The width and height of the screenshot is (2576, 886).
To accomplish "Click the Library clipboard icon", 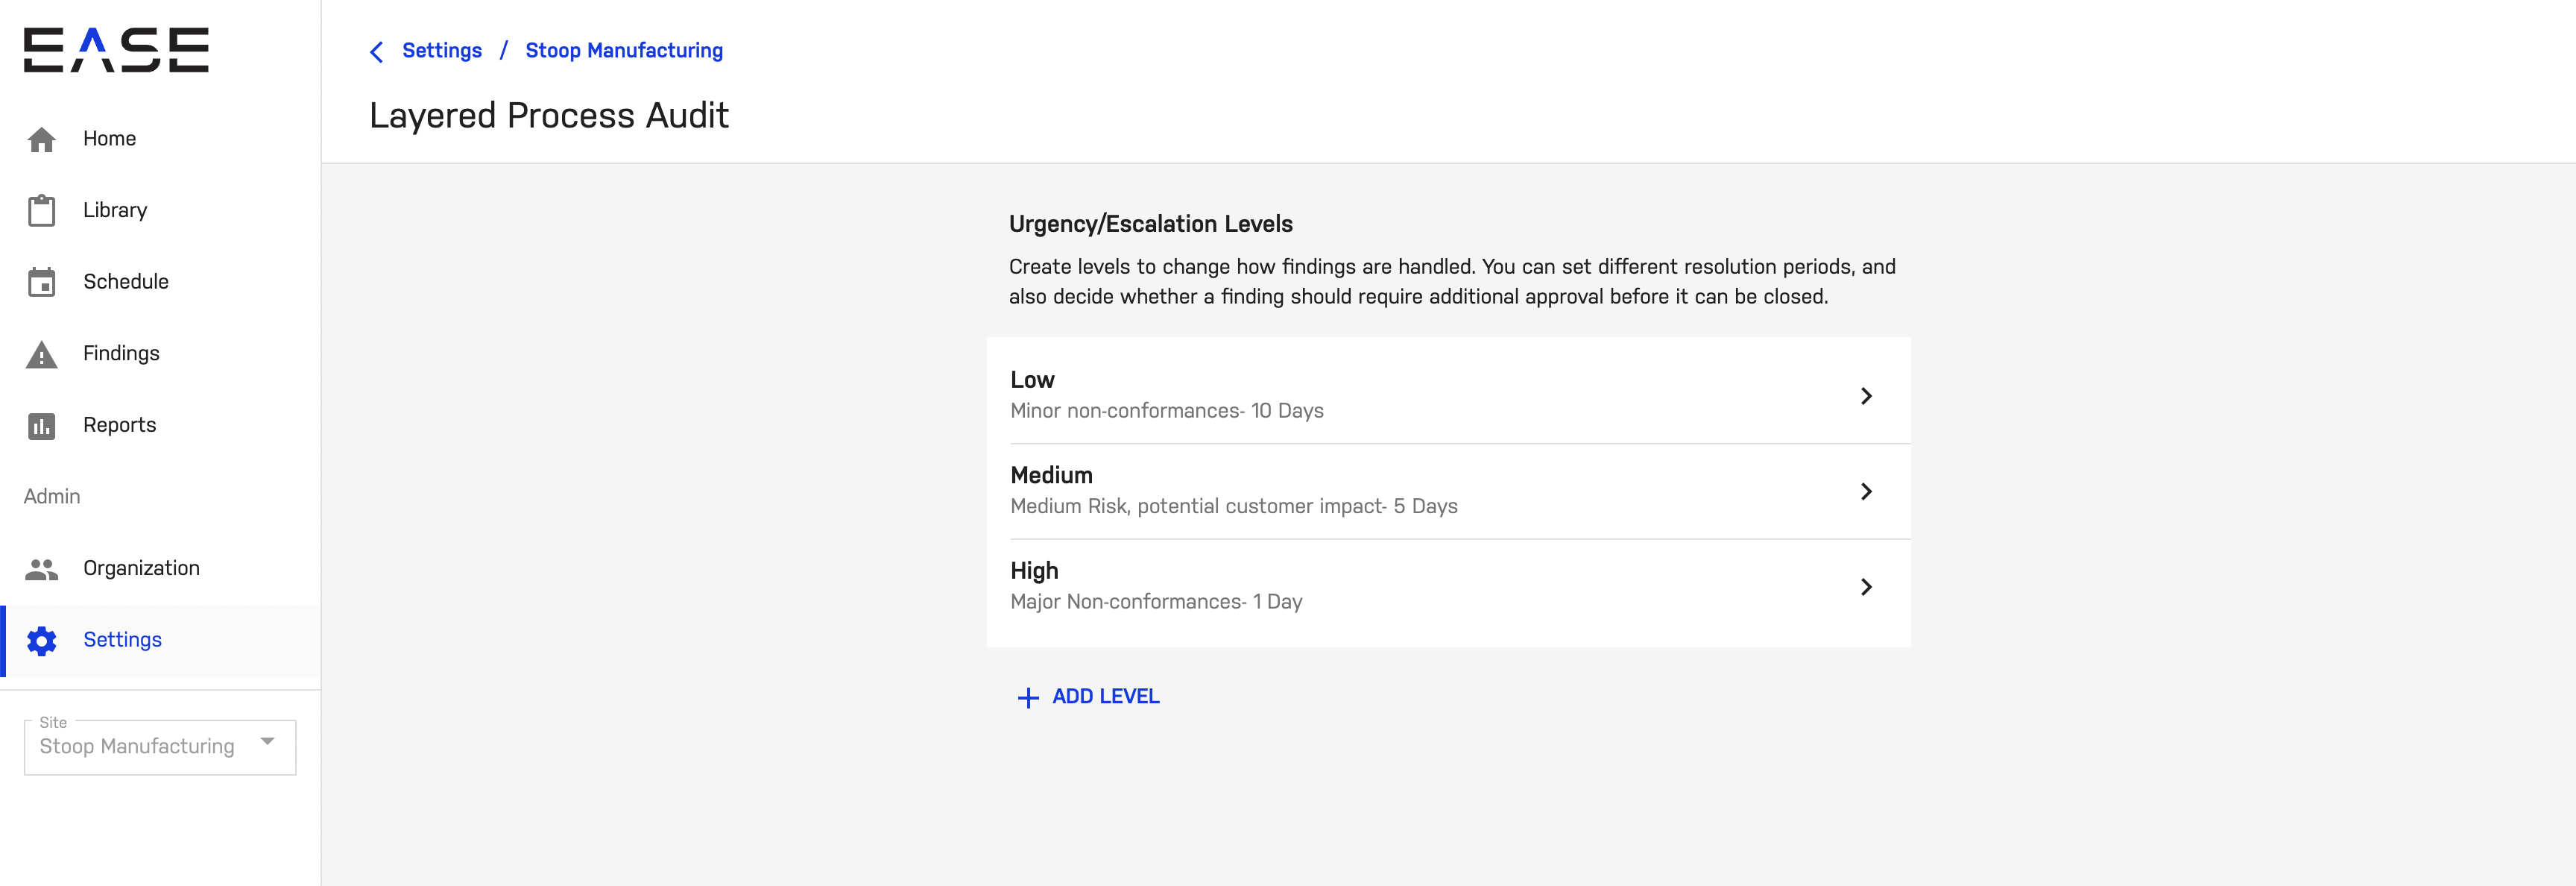I will point(41,211).
